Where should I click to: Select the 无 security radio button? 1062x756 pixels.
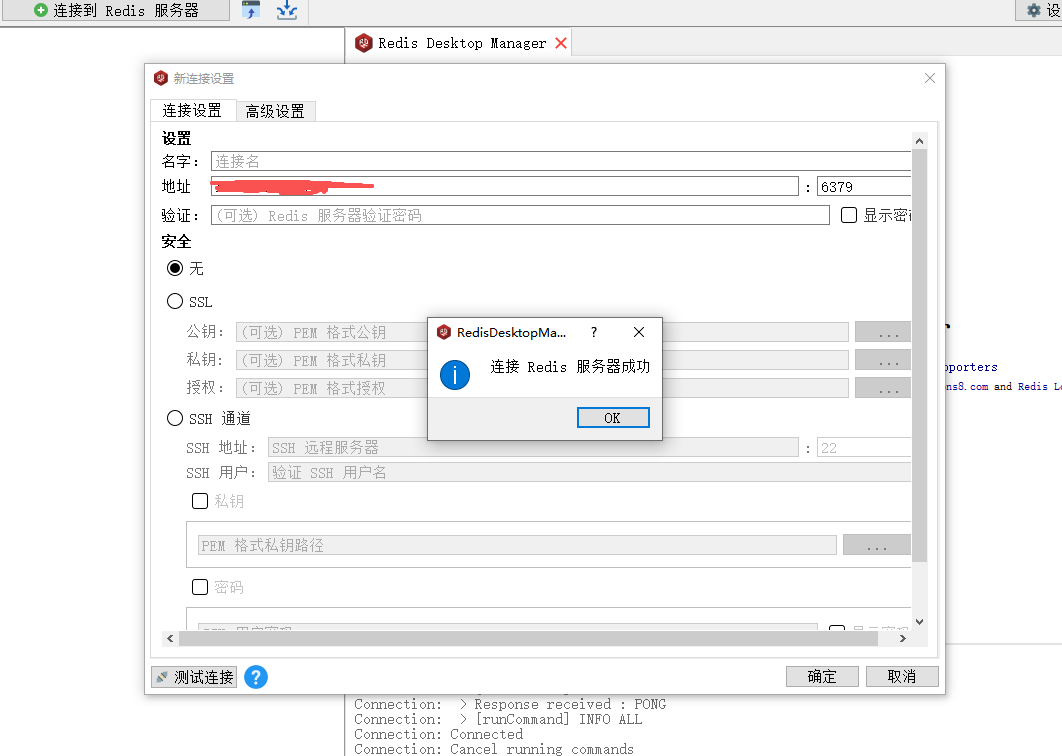point(175,268)
